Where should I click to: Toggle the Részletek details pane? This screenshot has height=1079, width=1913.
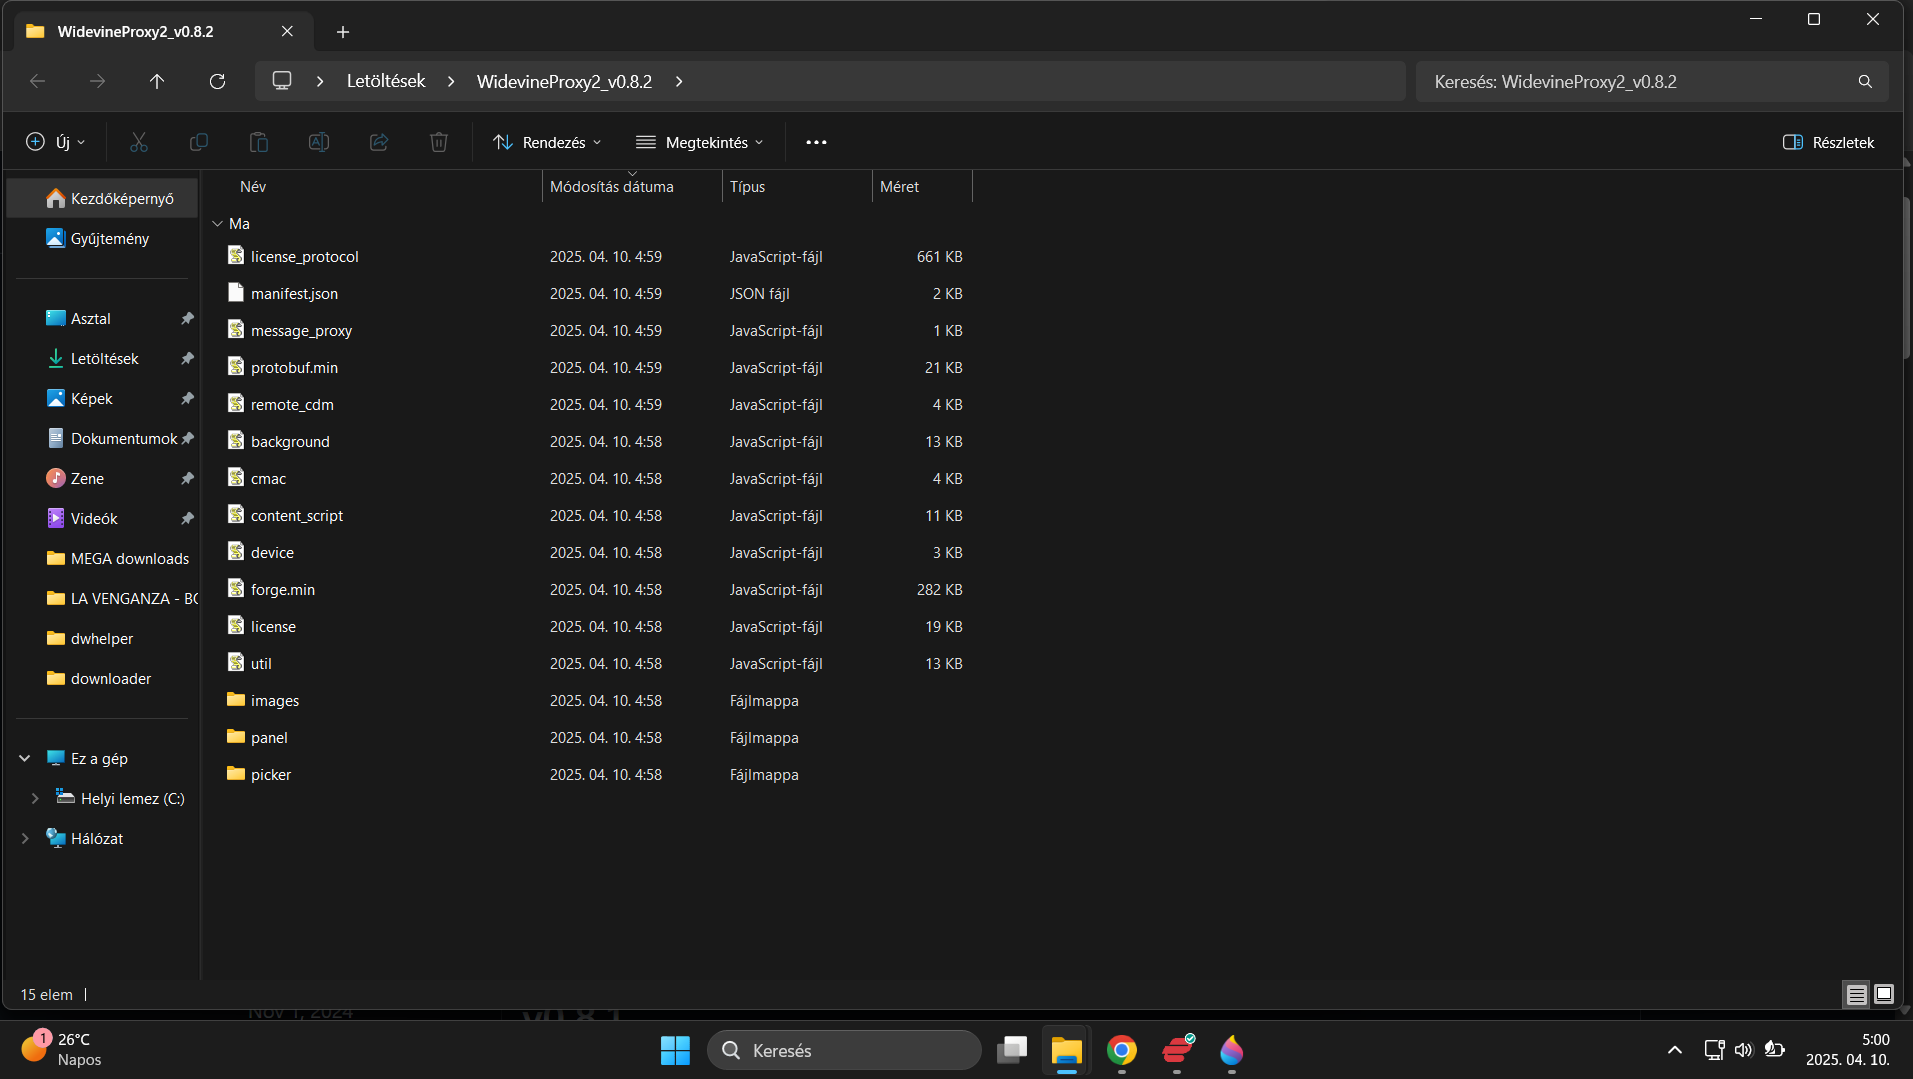[1829, 142]
